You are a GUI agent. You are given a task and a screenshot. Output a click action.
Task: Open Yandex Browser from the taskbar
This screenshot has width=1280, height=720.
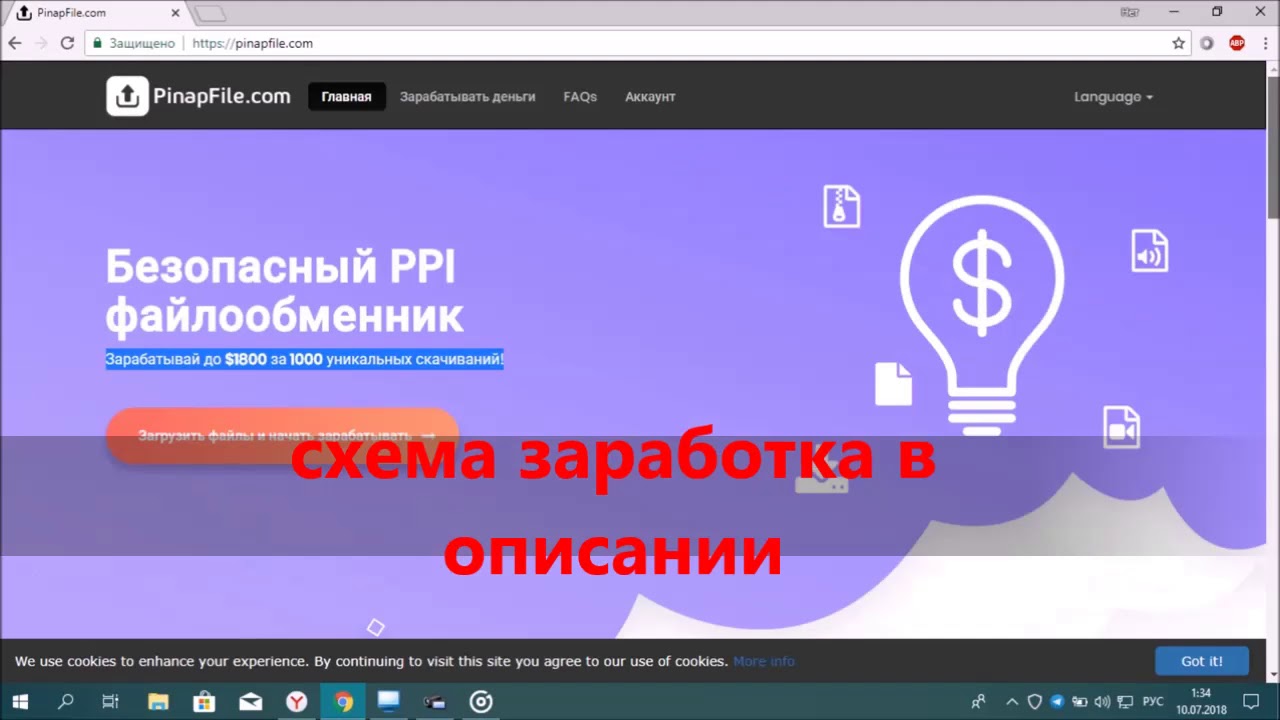click(x=297, y=701)
